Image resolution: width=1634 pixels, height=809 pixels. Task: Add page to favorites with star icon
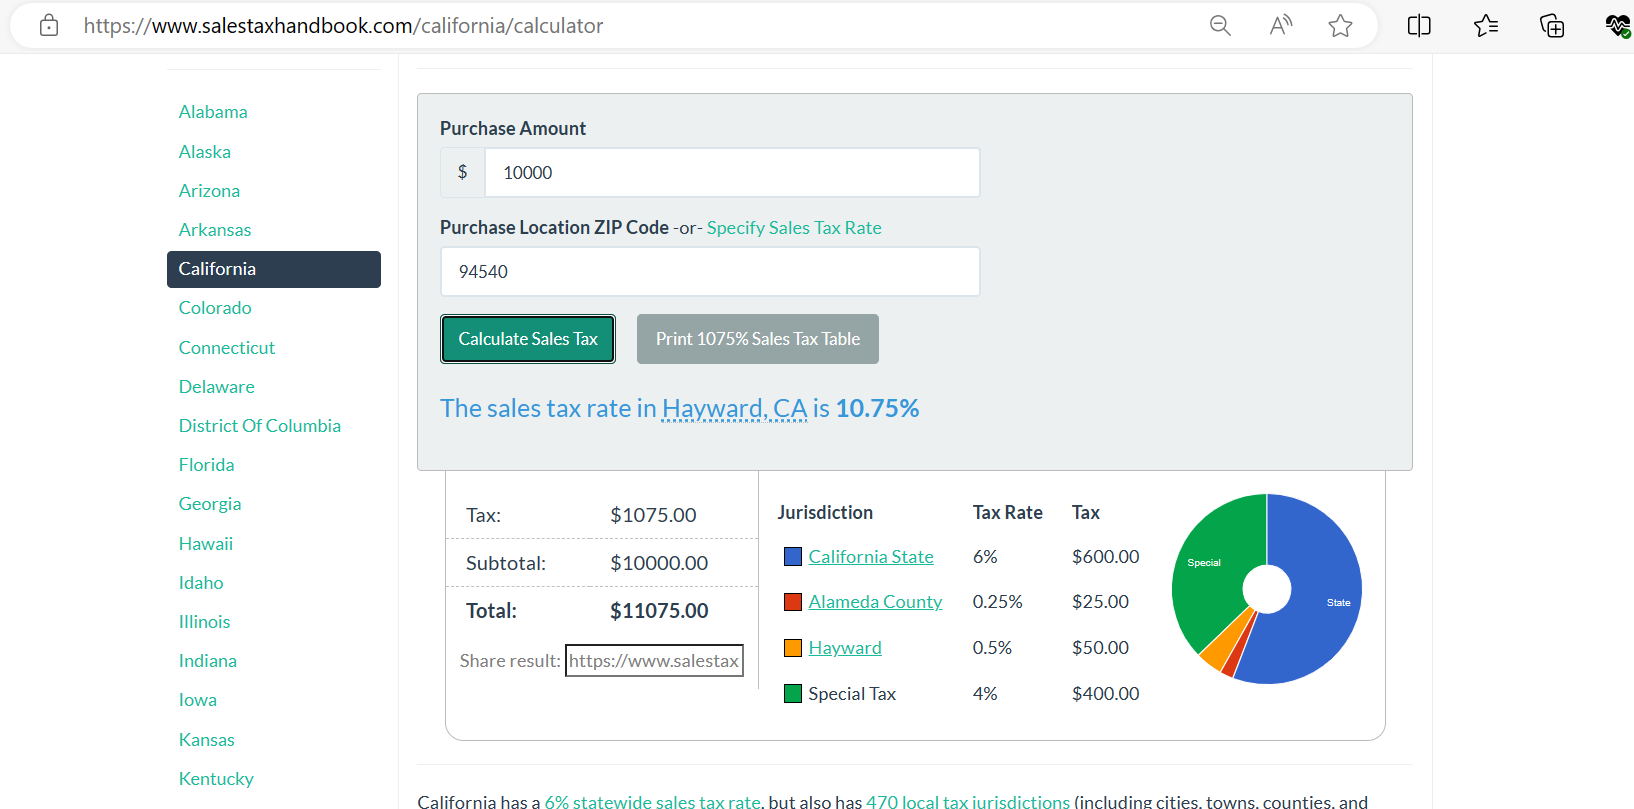pyautogui.click(x=1340, y=26)
